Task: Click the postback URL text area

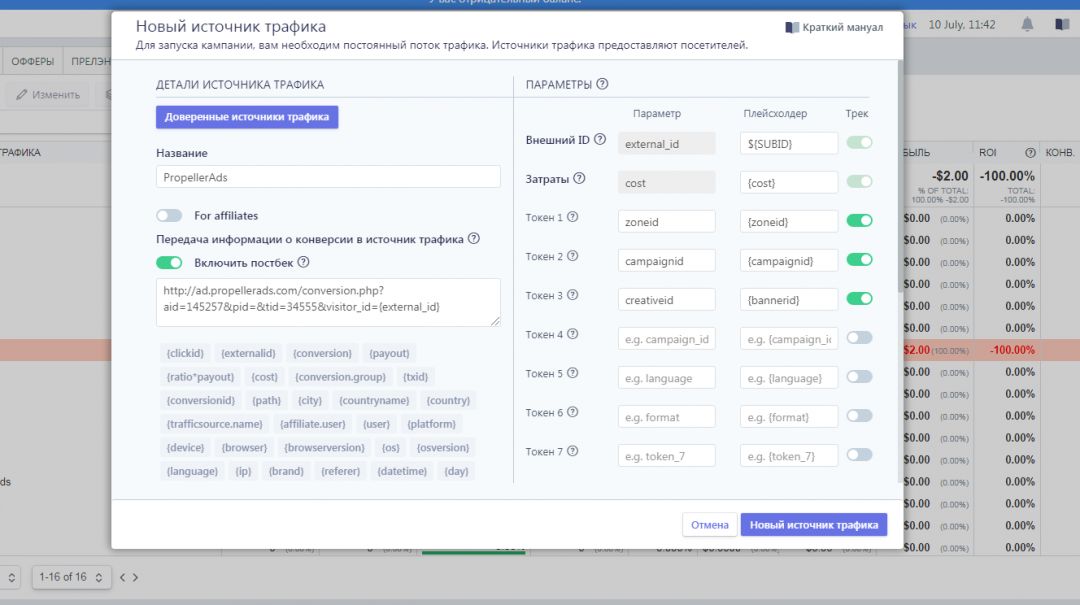Action: pos(328,302)
